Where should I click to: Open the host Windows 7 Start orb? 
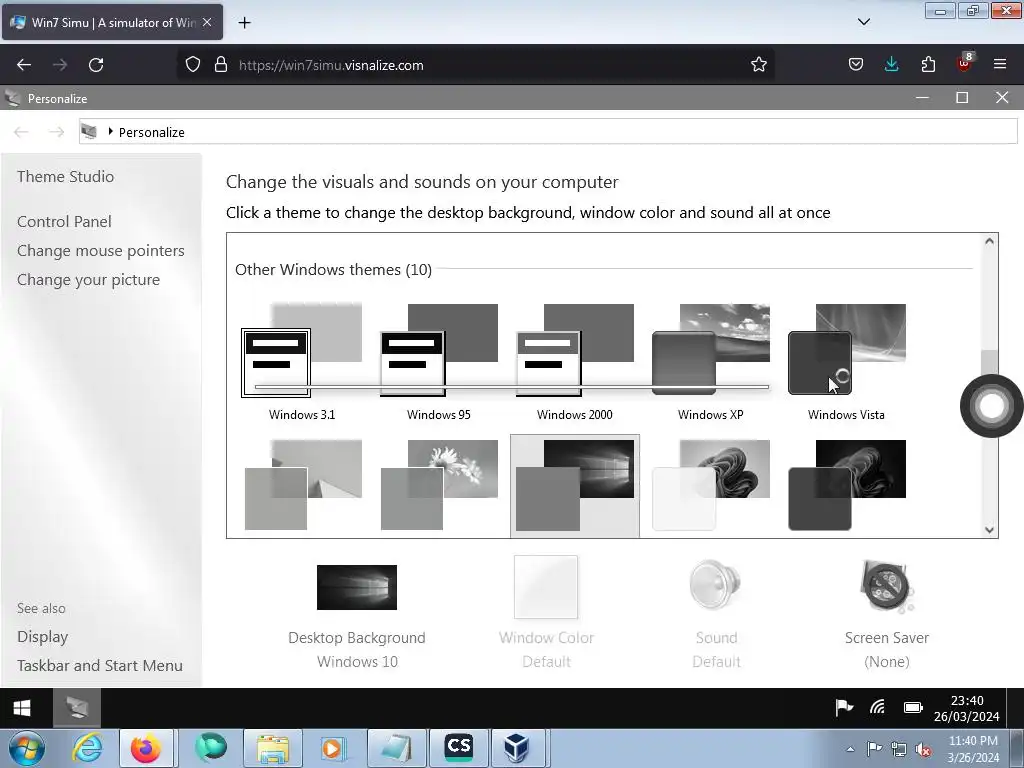coord(26,748)
